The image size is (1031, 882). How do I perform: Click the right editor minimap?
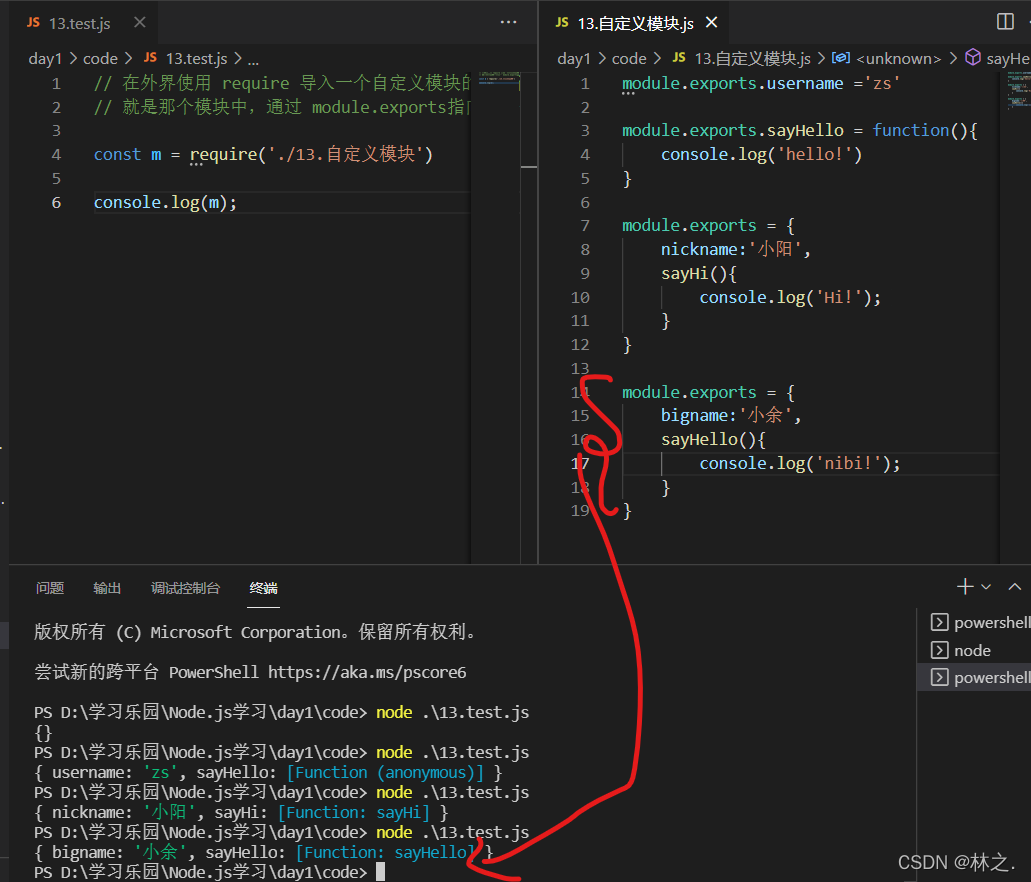click(1018, 91)
